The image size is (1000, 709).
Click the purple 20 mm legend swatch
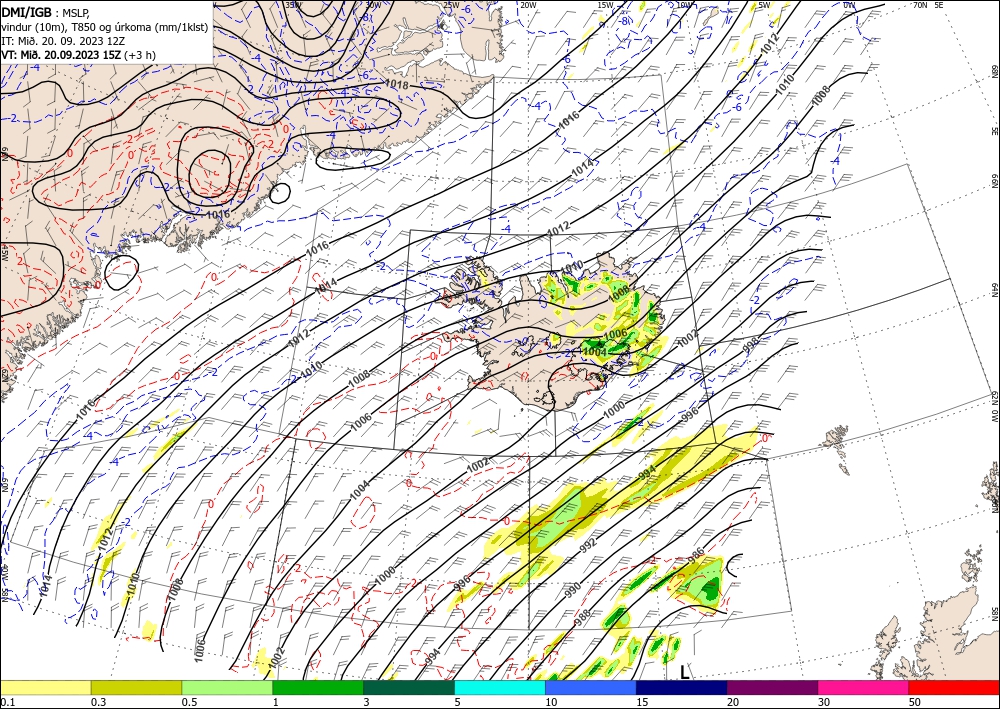[x=772, y=688]
